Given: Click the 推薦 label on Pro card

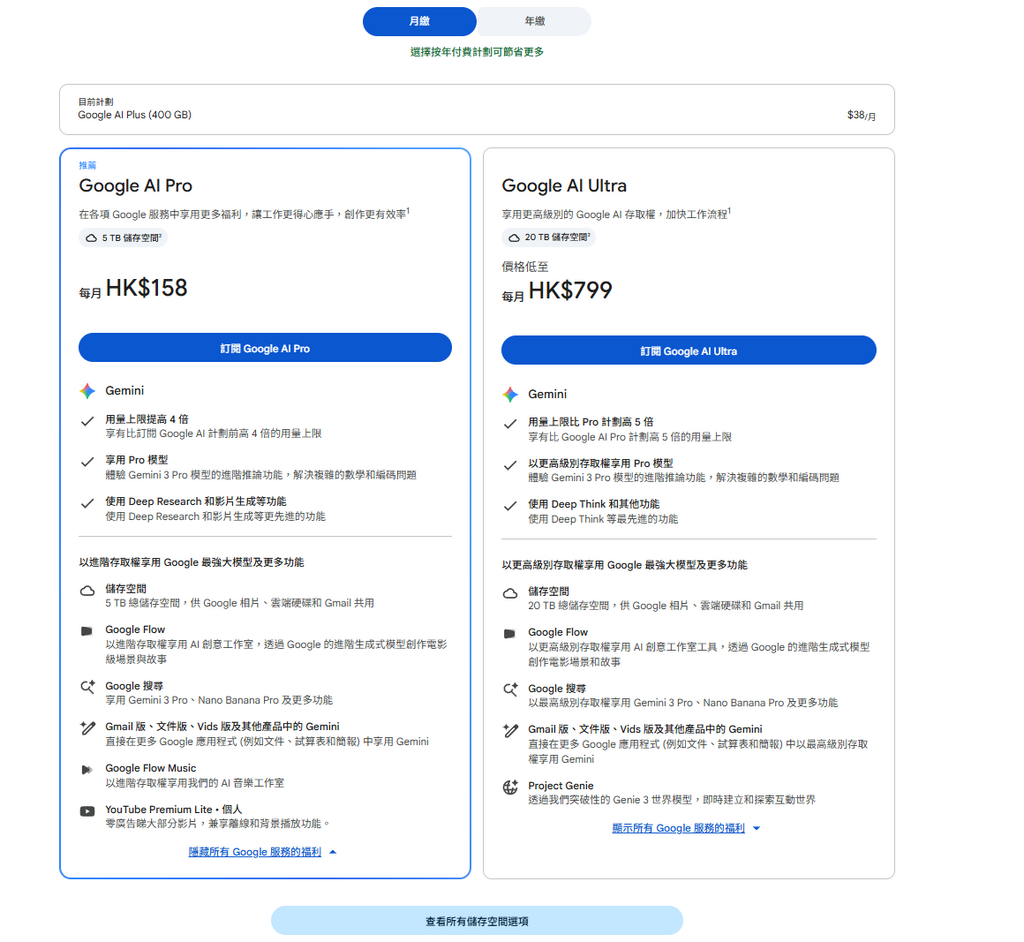Looking at the screenshot, I should coord(87,165).
